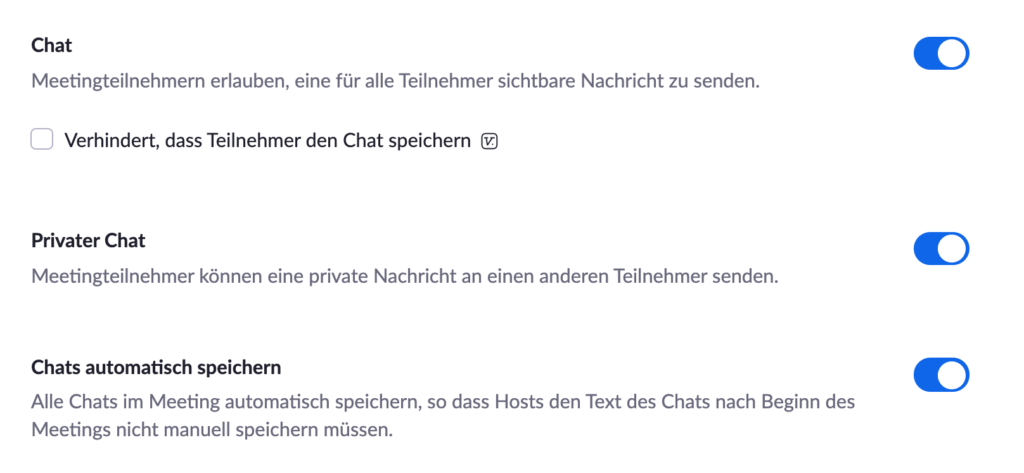This screenshot has width=1024, height=473.
Task: Check 'Verhindert, dass Teilnehmer den Chat speichern' box
Action: point(42,139)
